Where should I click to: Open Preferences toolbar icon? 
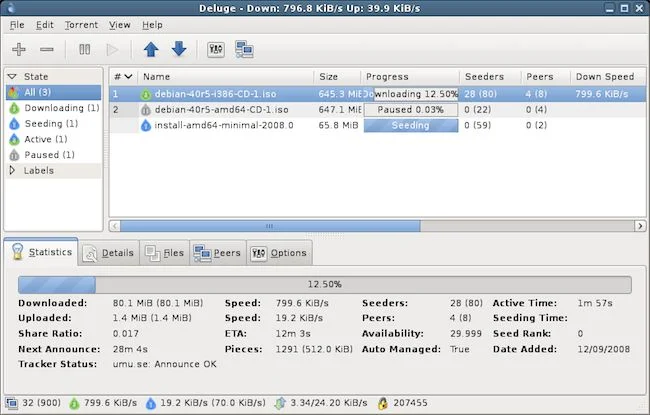[x=216, y=50]
